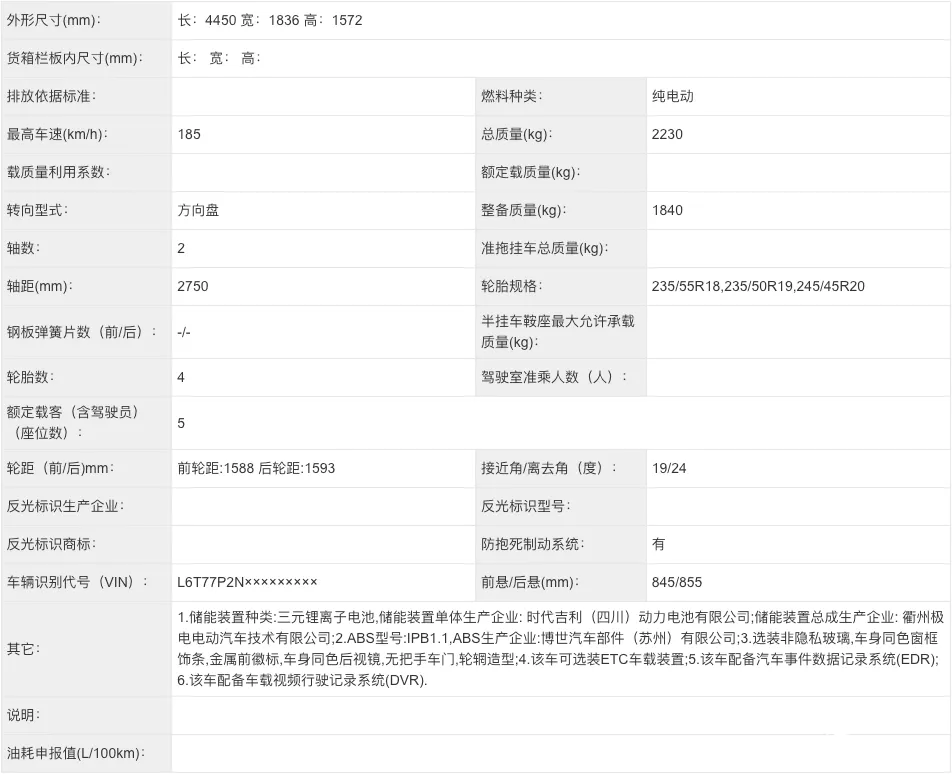This screenshot has height=774, width=952.
Task: Select the curb weight value 1840
Action: pyautogui.click(x=667, y=211)
